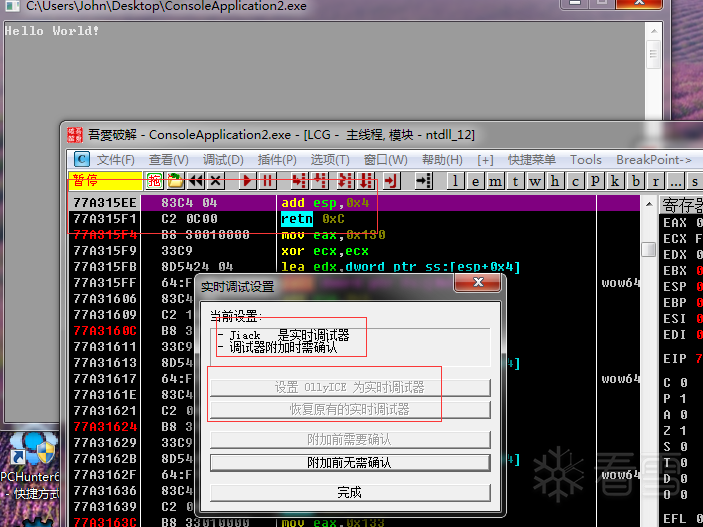703x527 pixels.
Task: Select the lea edx,dword ptr instruction
Action: point(400,267)
